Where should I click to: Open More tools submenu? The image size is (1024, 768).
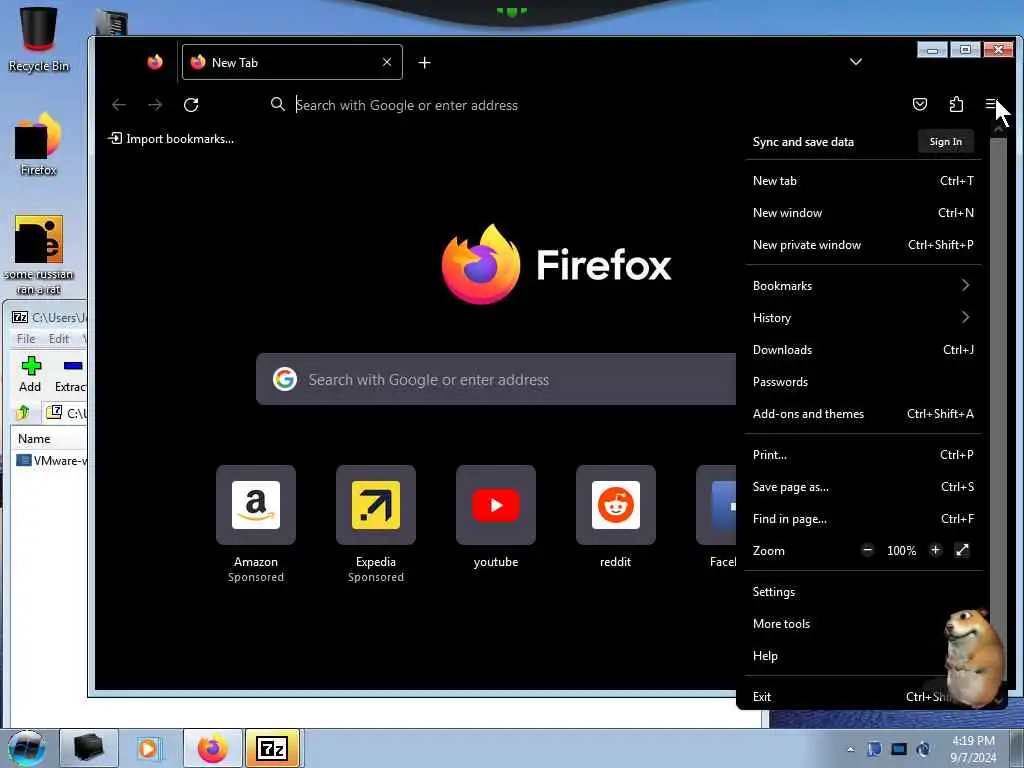click(x=863, y=624)
